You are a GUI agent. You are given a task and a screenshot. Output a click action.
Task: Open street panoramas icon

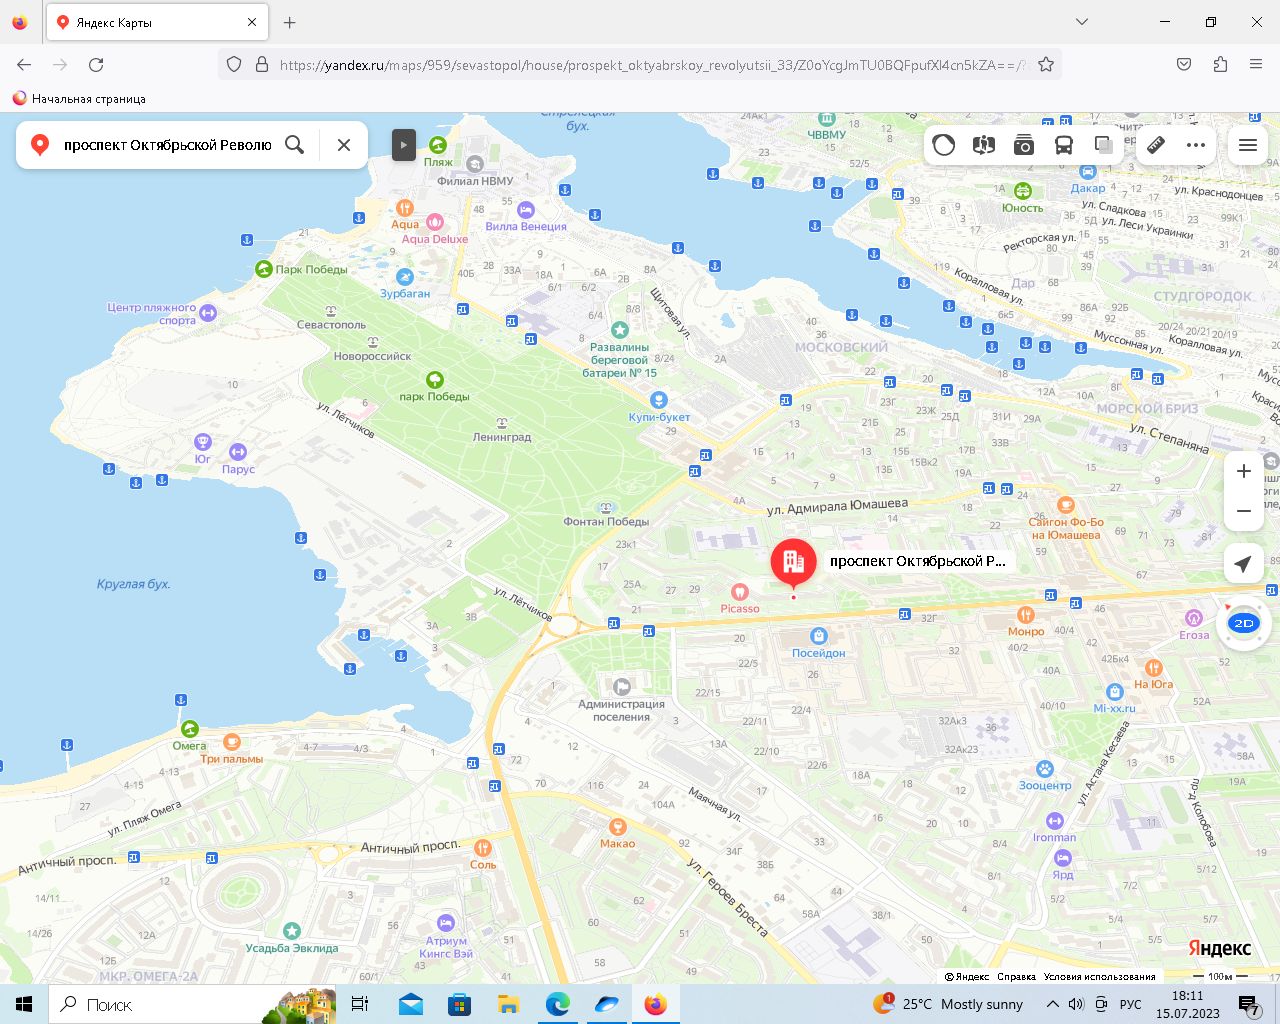[984, 145]
